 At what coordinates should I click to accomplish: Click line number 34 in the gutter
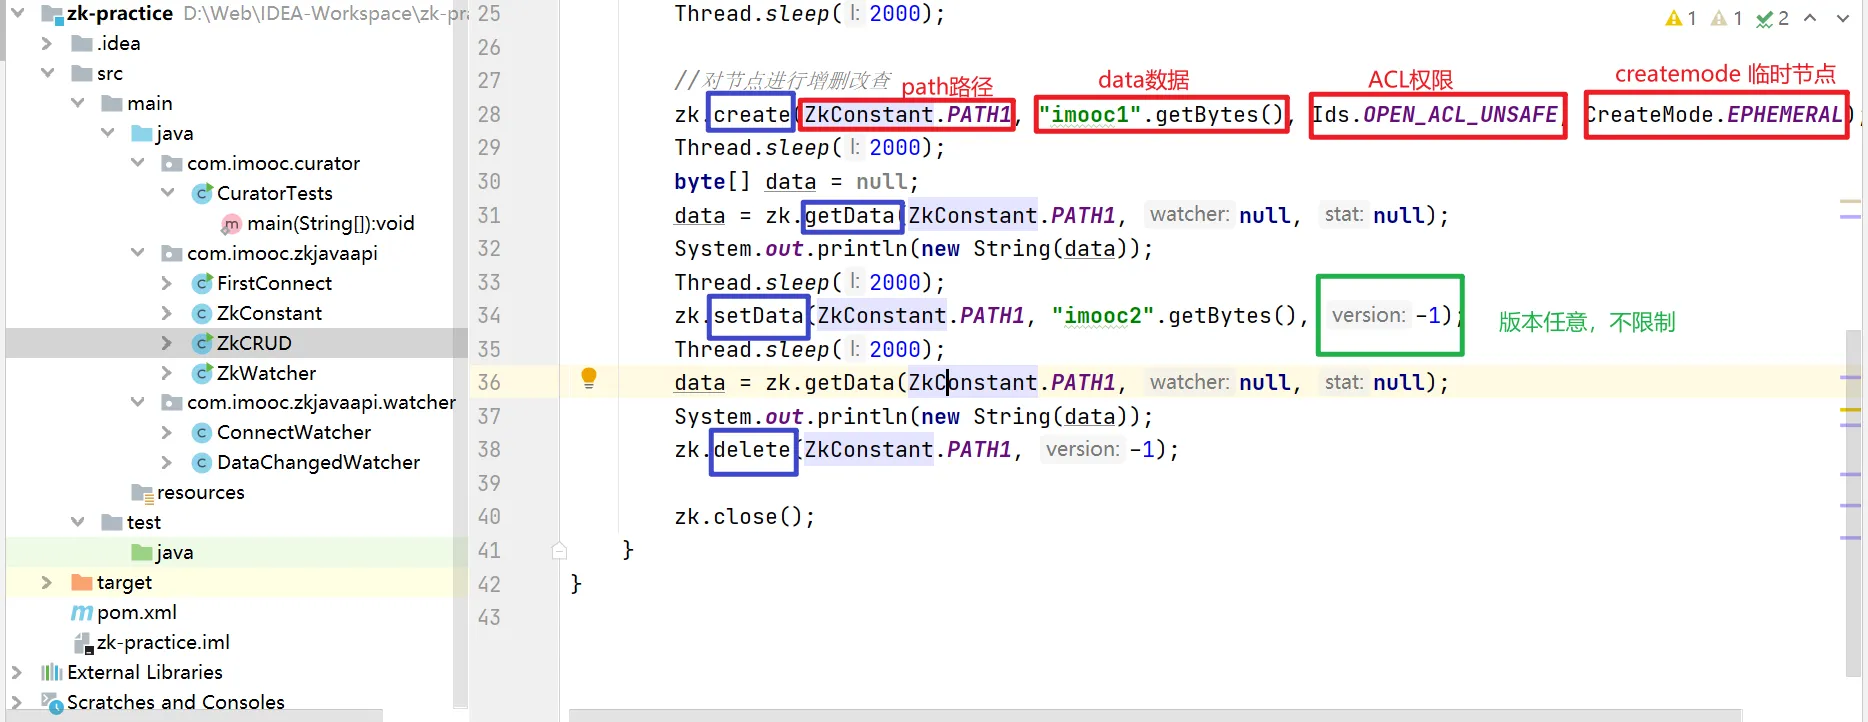489,316
